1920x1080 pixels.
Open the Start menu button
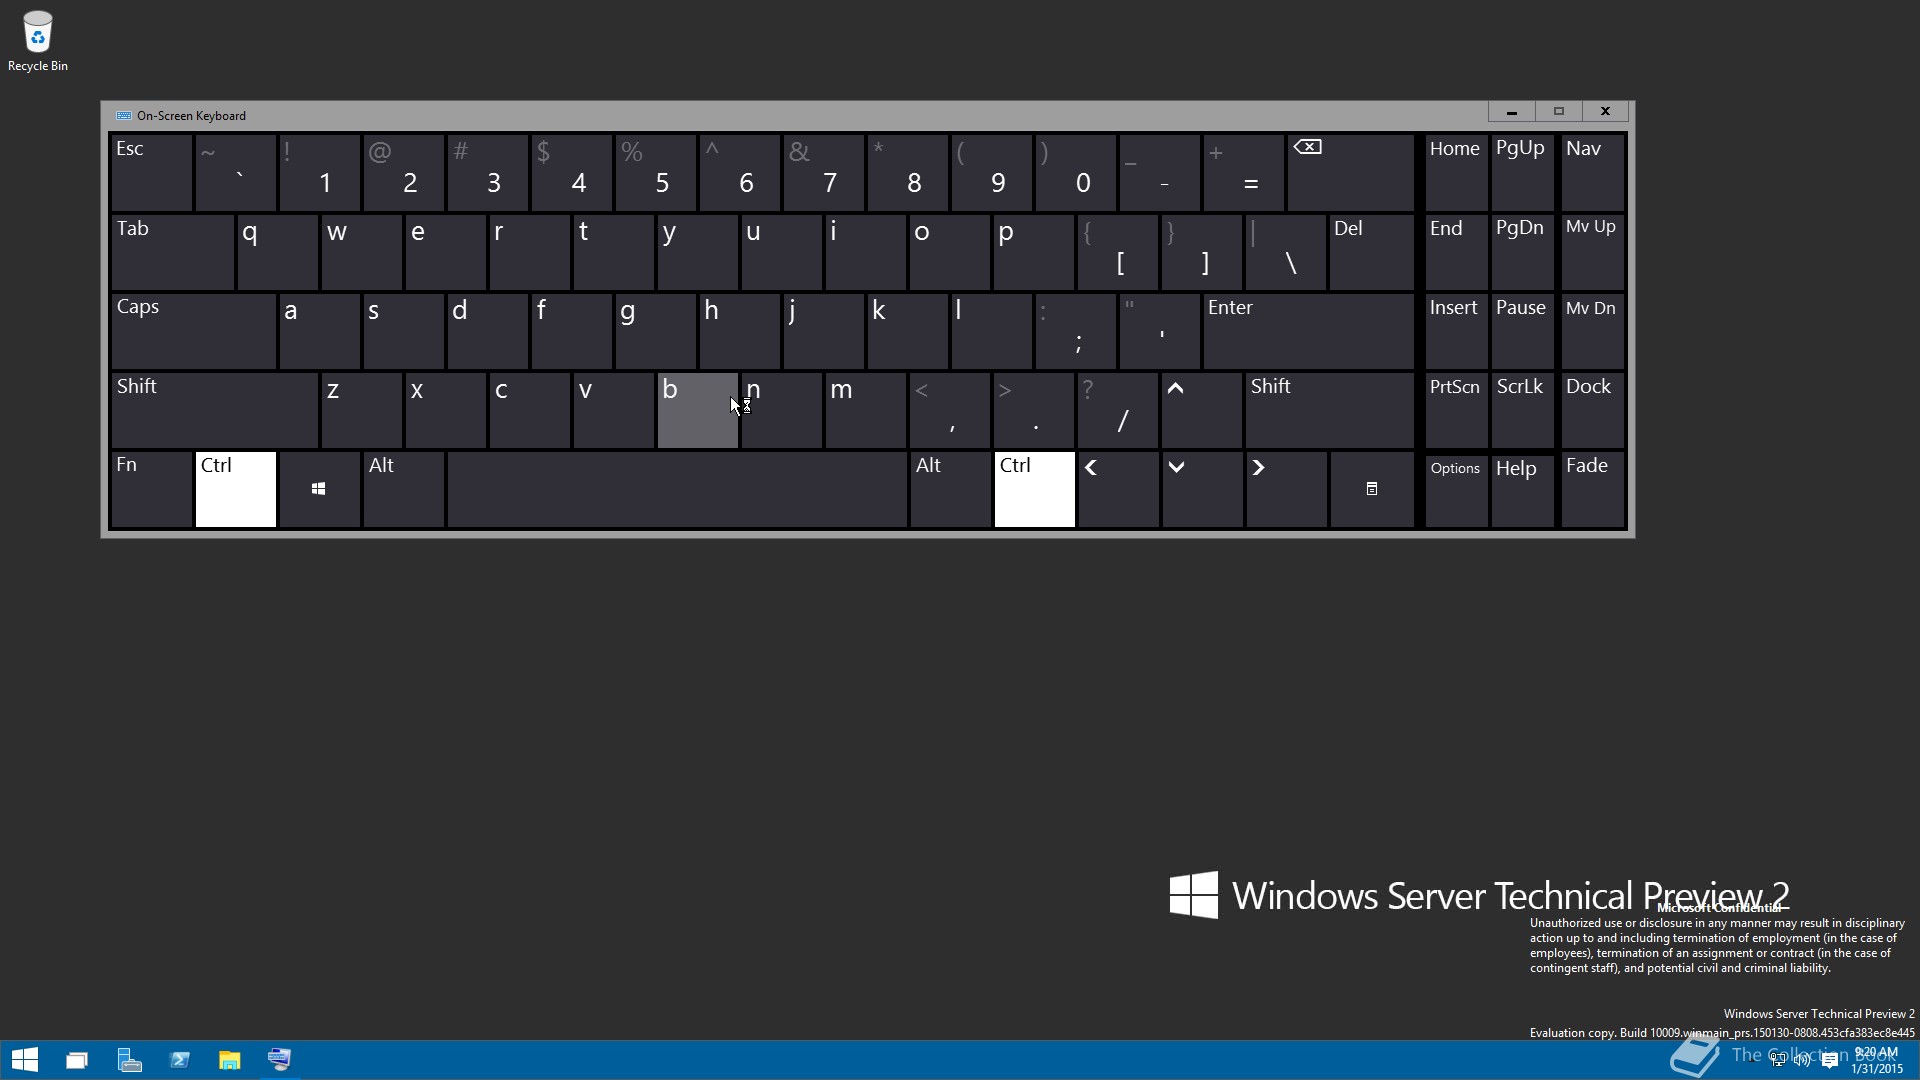click(25, 1060)
